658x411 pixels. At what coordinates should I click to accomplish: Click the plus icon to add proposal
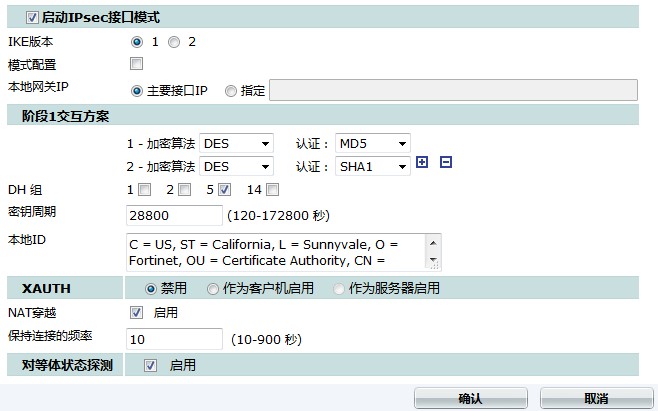pos(422,163)
